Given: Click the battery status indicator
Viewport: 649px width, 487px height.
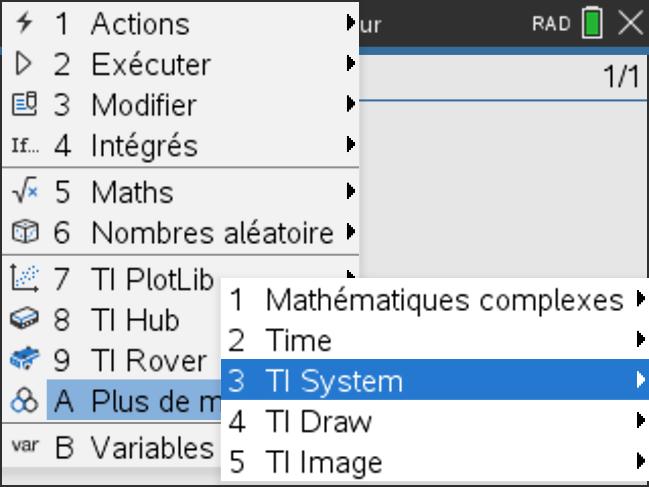Looking at the screenshot, I should click(594, 24).
